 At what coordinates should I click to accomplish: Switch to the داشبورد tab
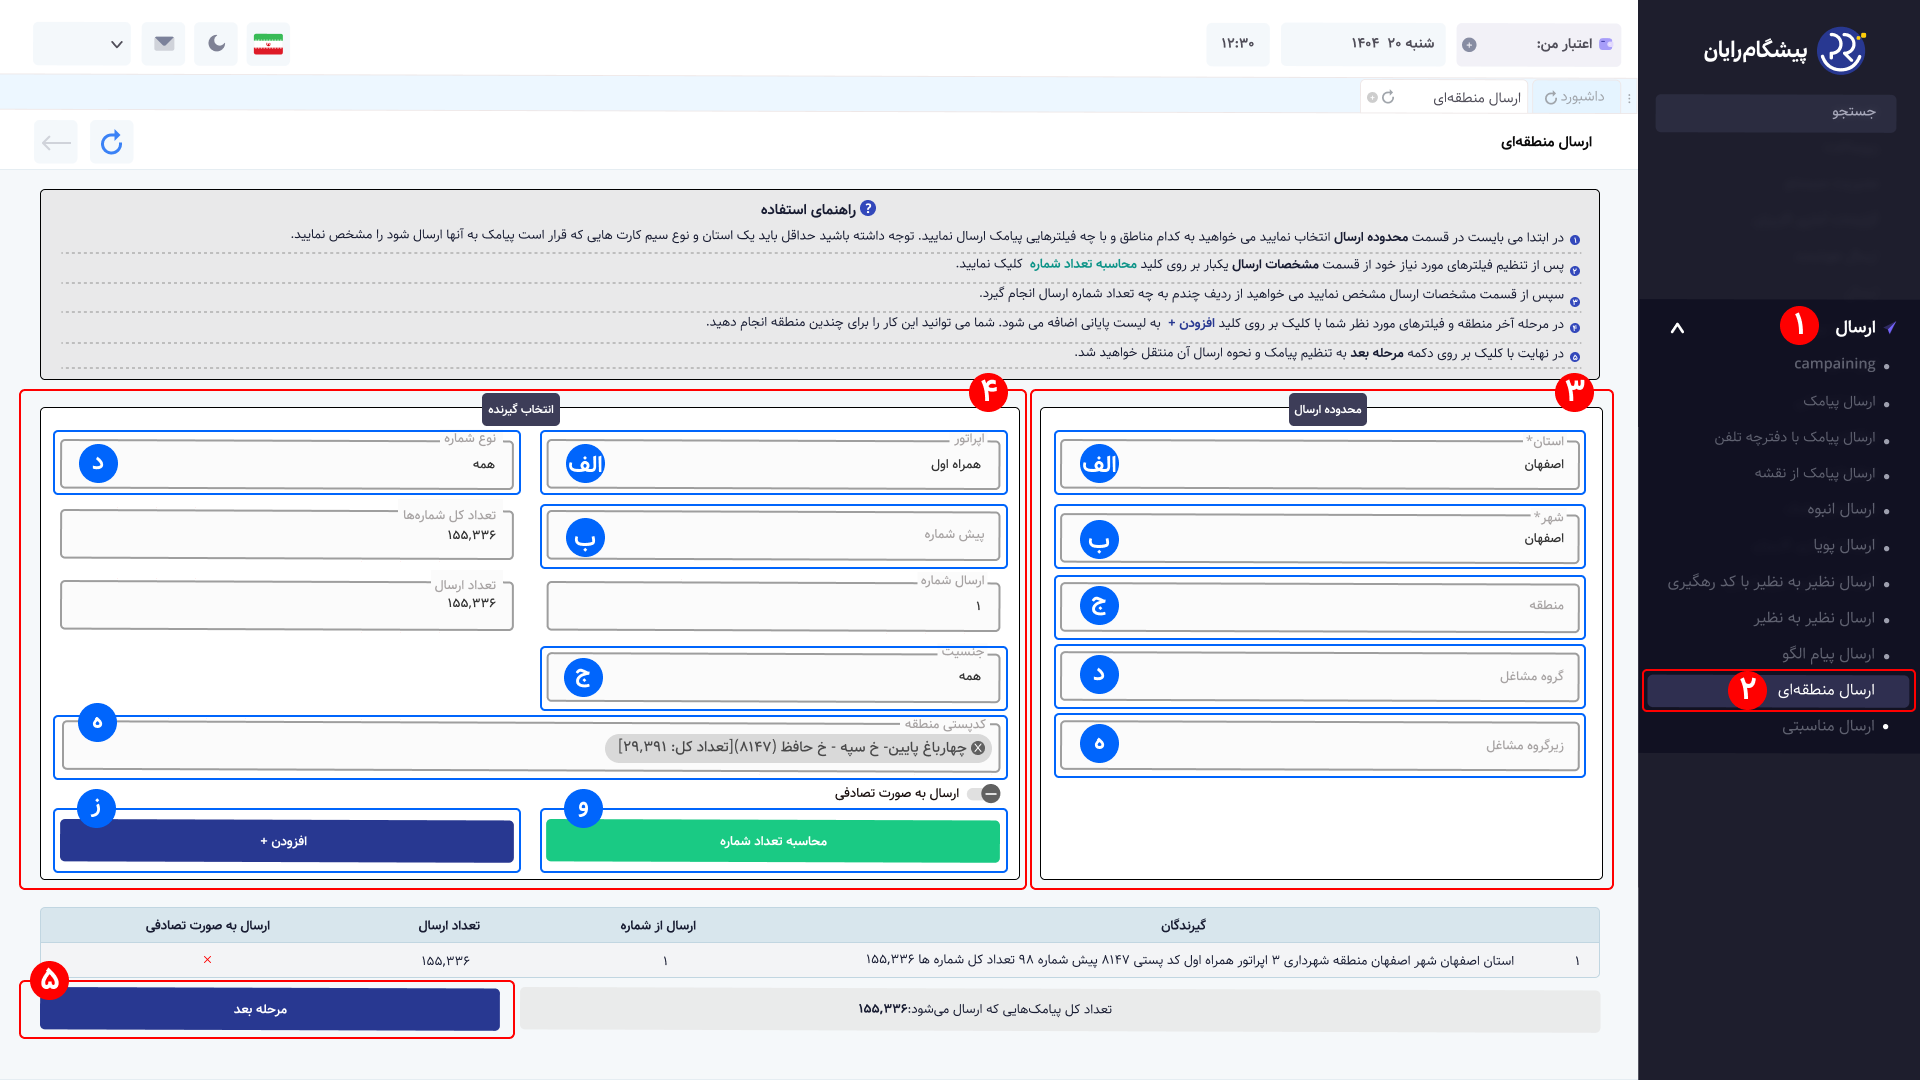pos(1575,97)
